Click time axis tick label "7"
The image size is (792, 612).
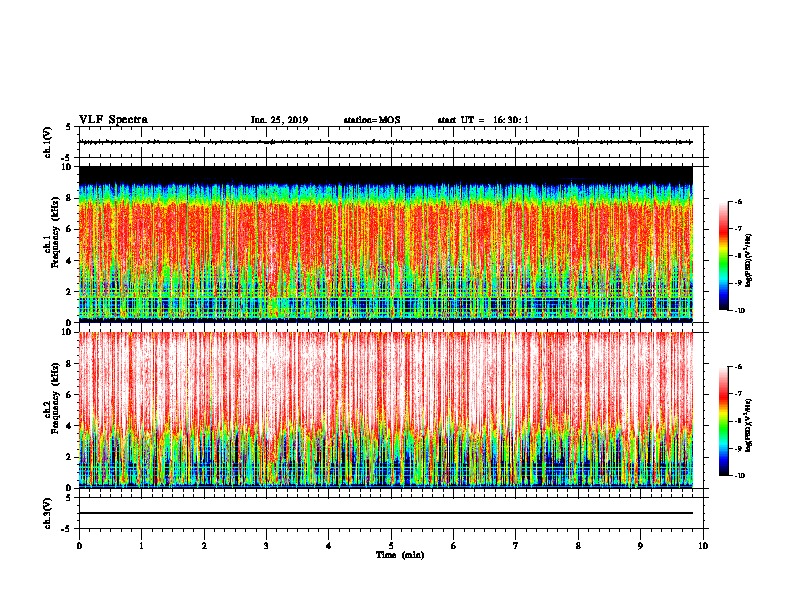pyautogui.click(x=516, y=546)
